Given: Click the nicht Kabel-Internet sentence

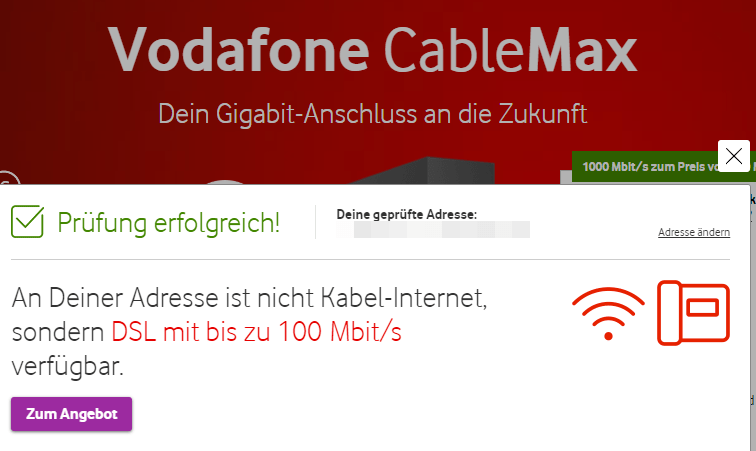Looking at the screenshot, I should pyautogui.click(x=249, y=298).
